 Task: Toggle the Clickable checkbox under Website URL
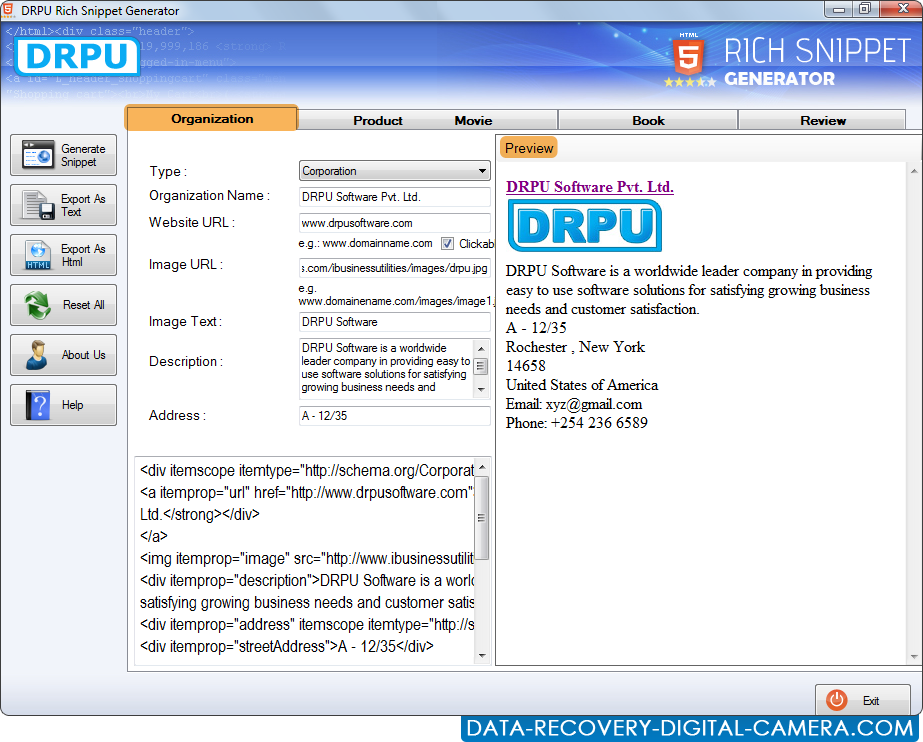tap(447, 244)
